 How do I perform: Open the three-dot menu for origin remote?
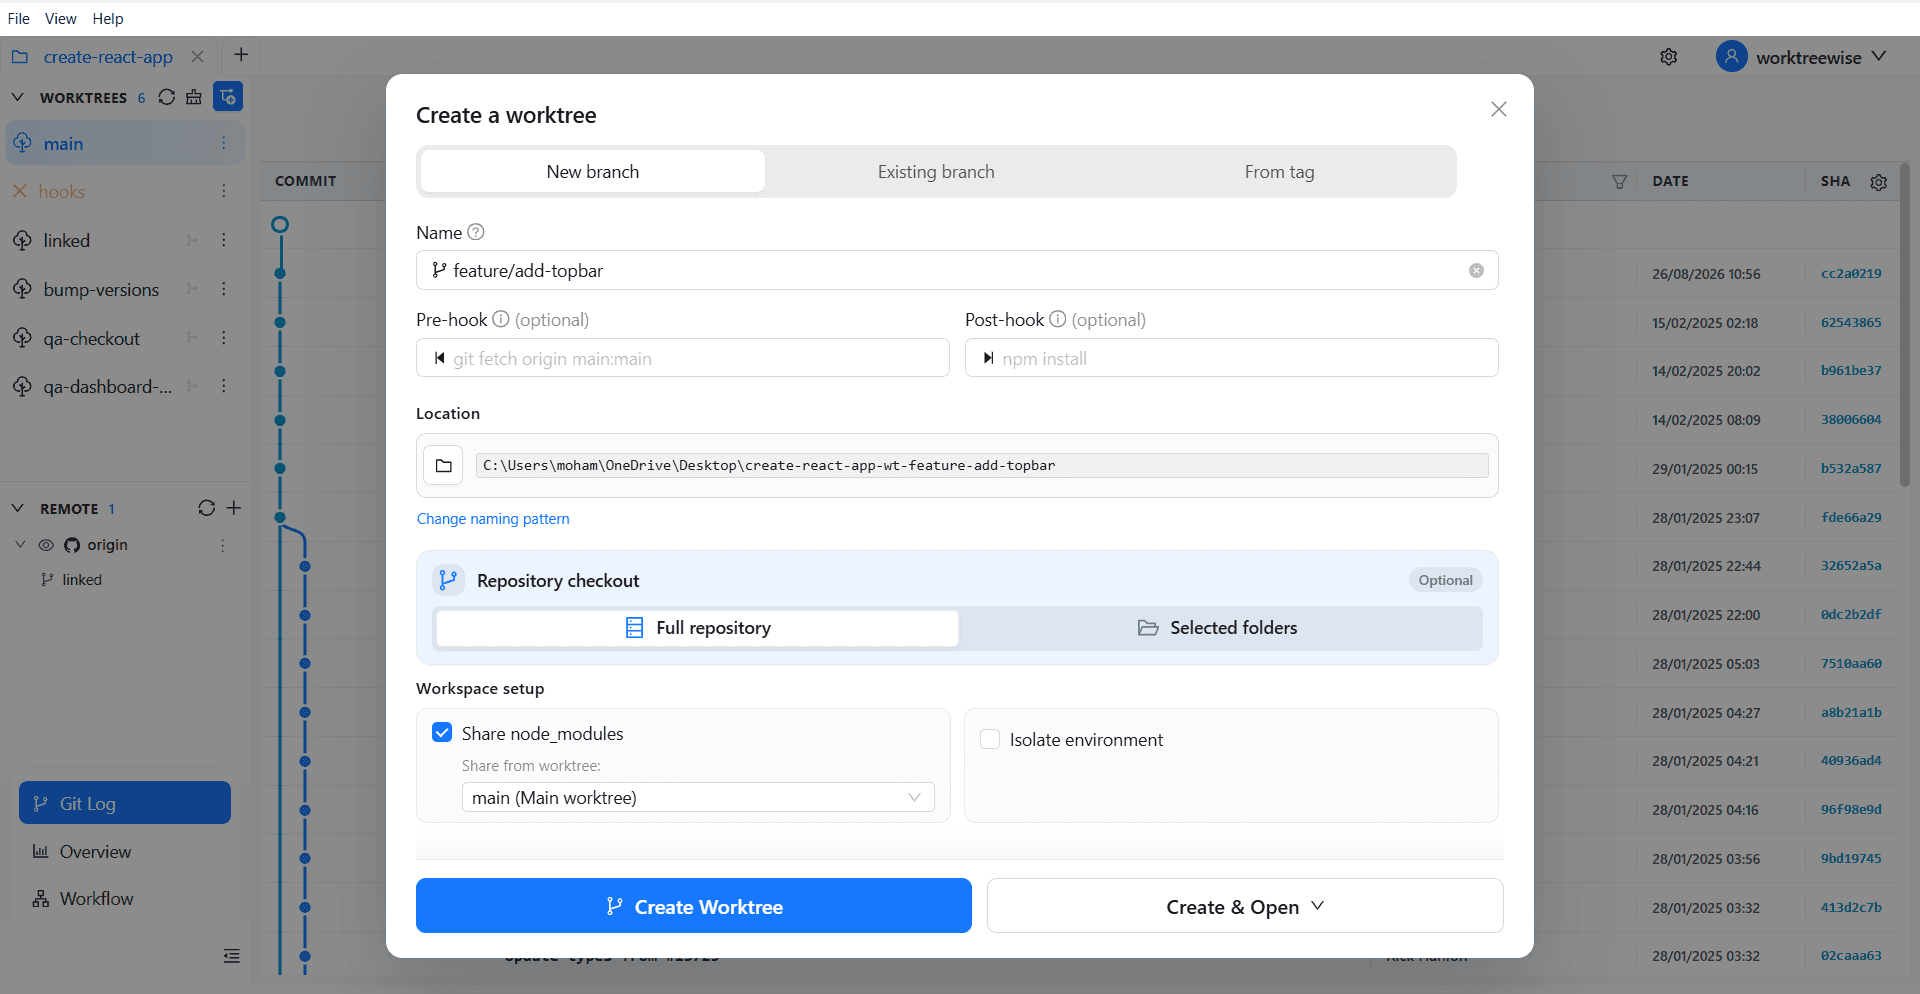[223, 545]
